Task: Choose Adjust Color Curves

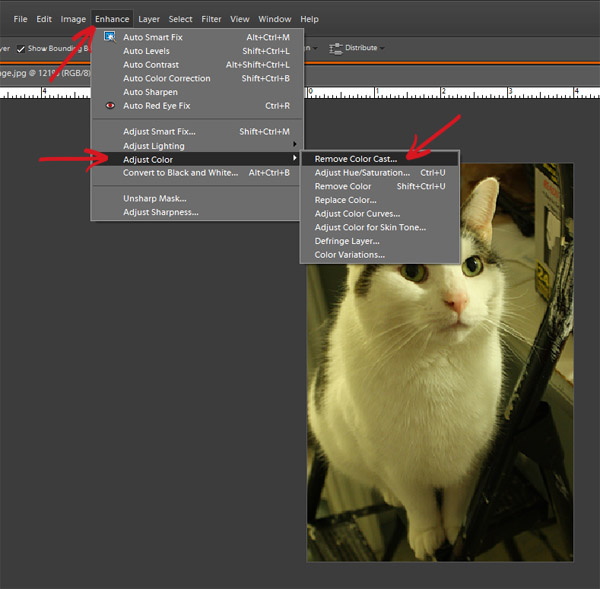Action: [357, 214]
